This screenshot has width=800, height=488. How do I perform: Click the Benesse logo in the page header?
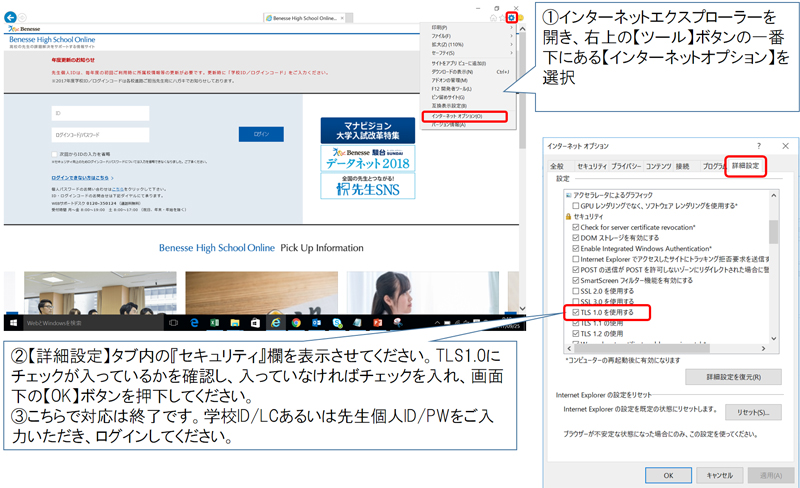pos(24,29)
